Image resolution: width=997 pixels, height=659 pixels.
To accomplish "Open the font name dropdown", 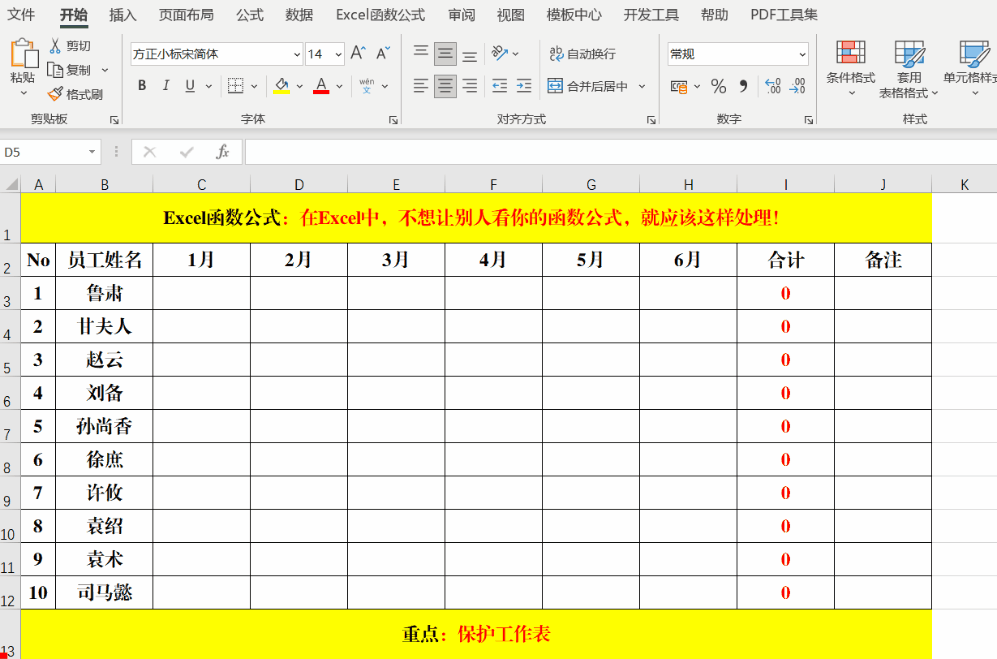I will 296,54.
